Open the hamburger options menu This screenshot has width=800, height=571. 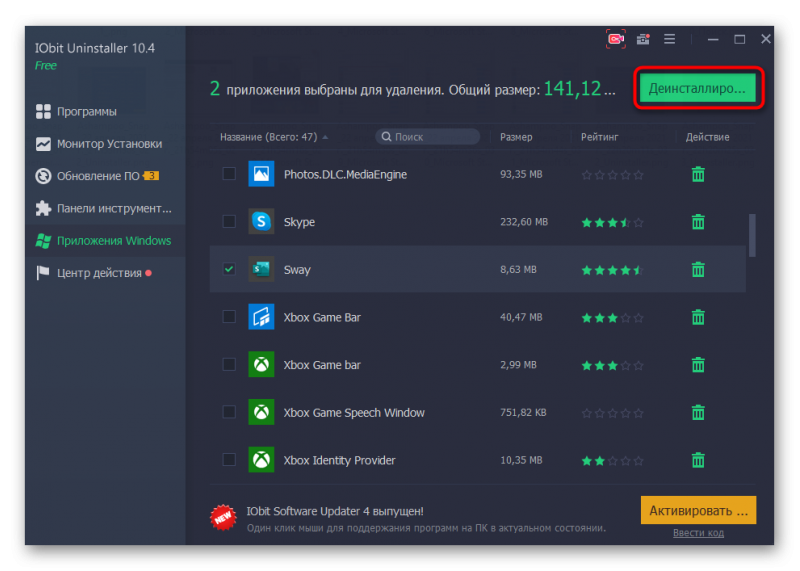669,39
